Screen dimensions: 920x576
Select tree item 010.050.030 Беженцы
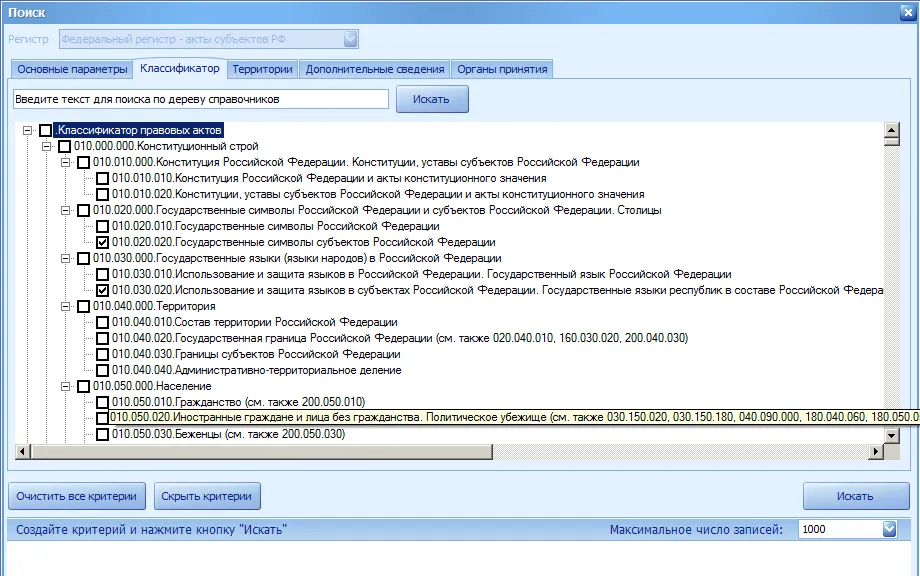coord(228,434)
